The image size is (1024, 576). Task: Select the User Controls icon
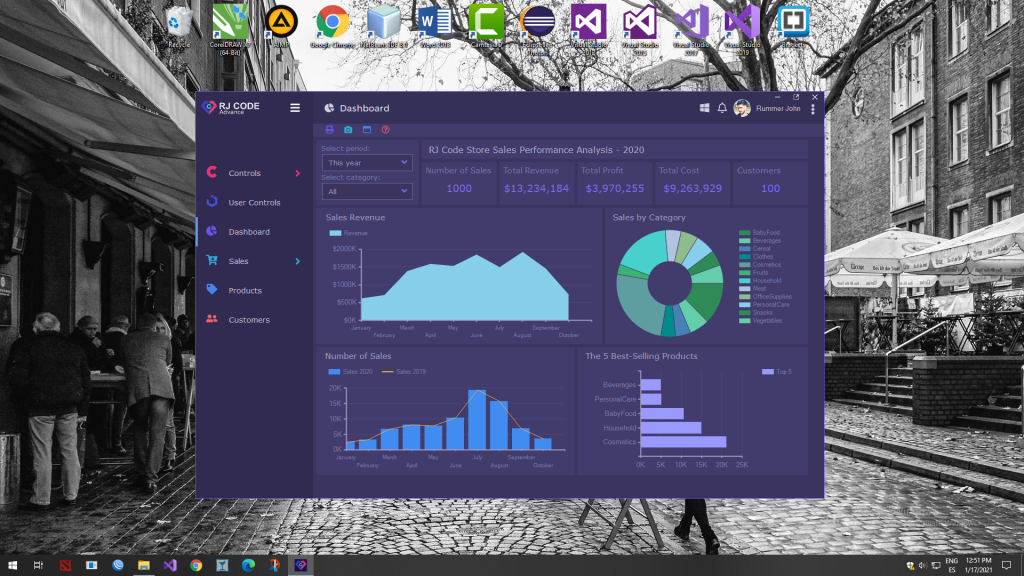(211, 201)
